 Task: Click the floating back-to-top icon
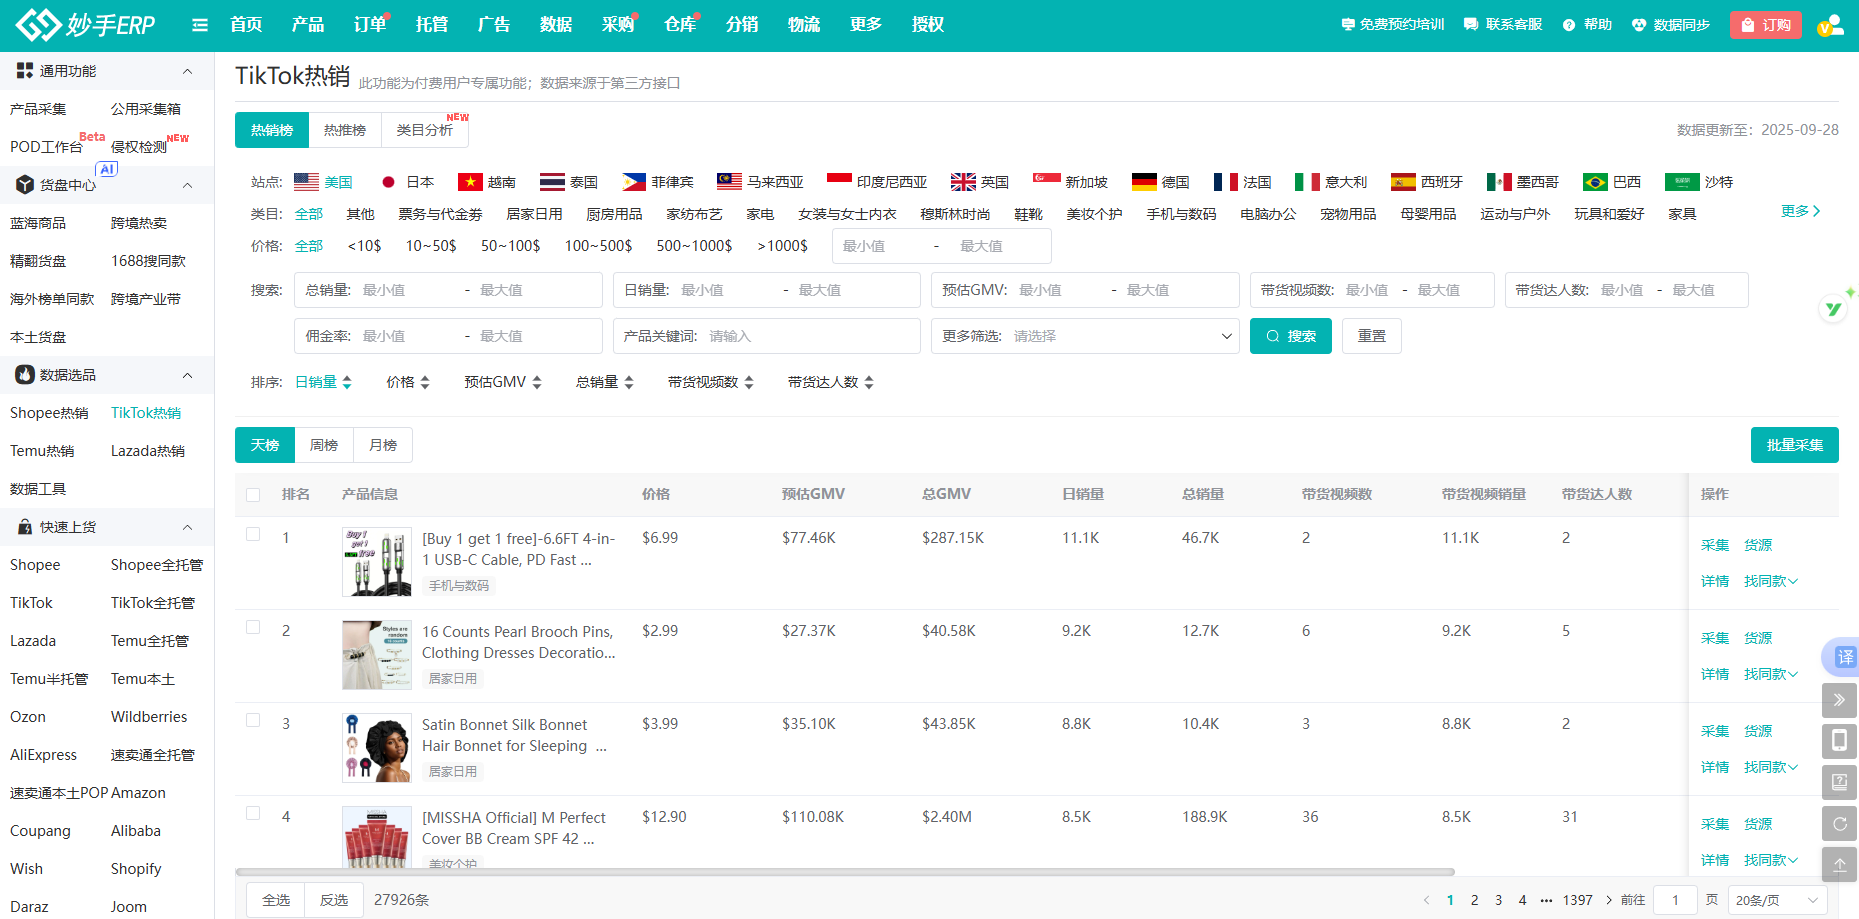point(1839,864)
